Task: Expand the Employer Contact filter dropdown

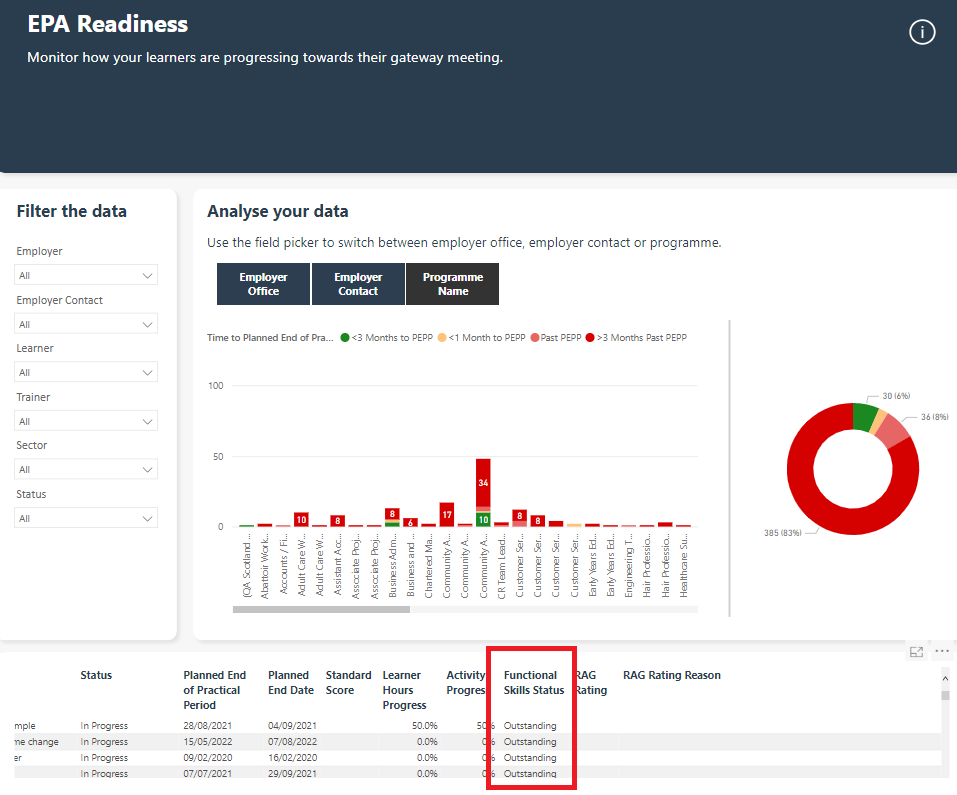Action: click(85, 324)
